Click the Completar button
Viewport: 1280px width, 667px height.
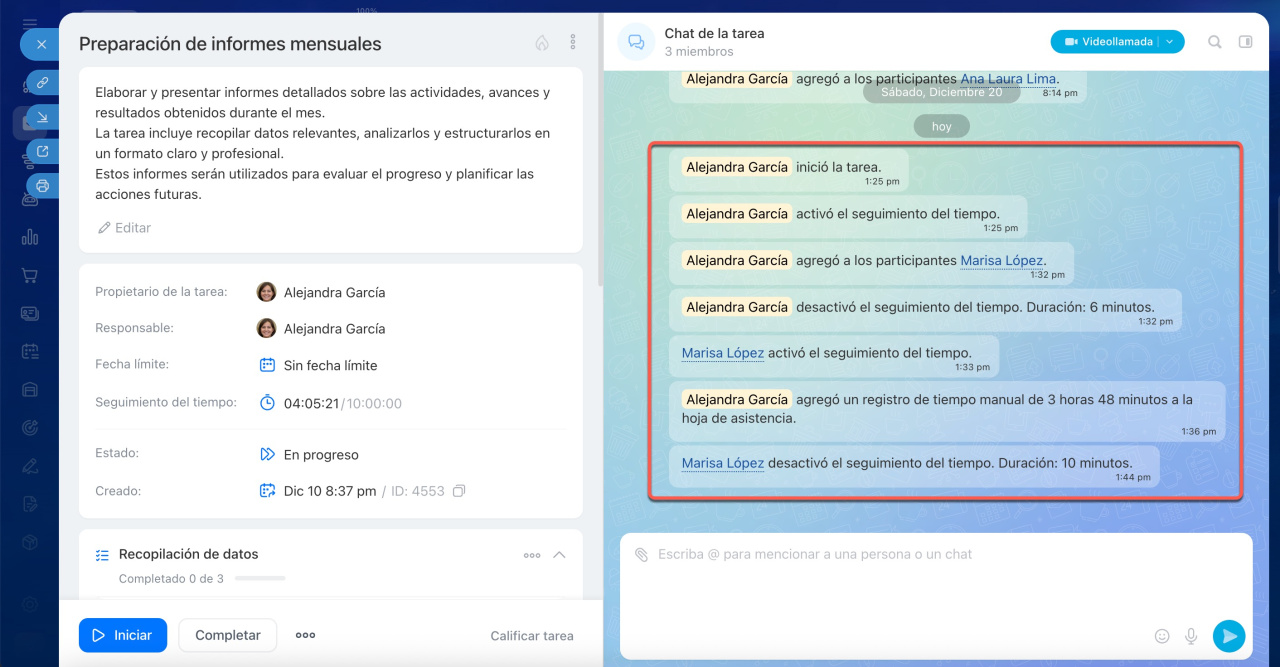pos(227,635)
